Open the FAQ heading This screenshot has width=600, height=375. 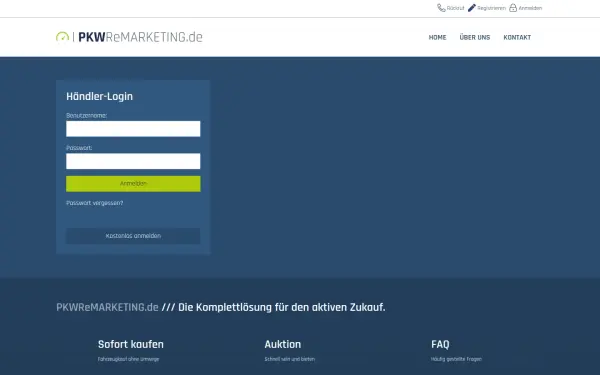point(440,344)
